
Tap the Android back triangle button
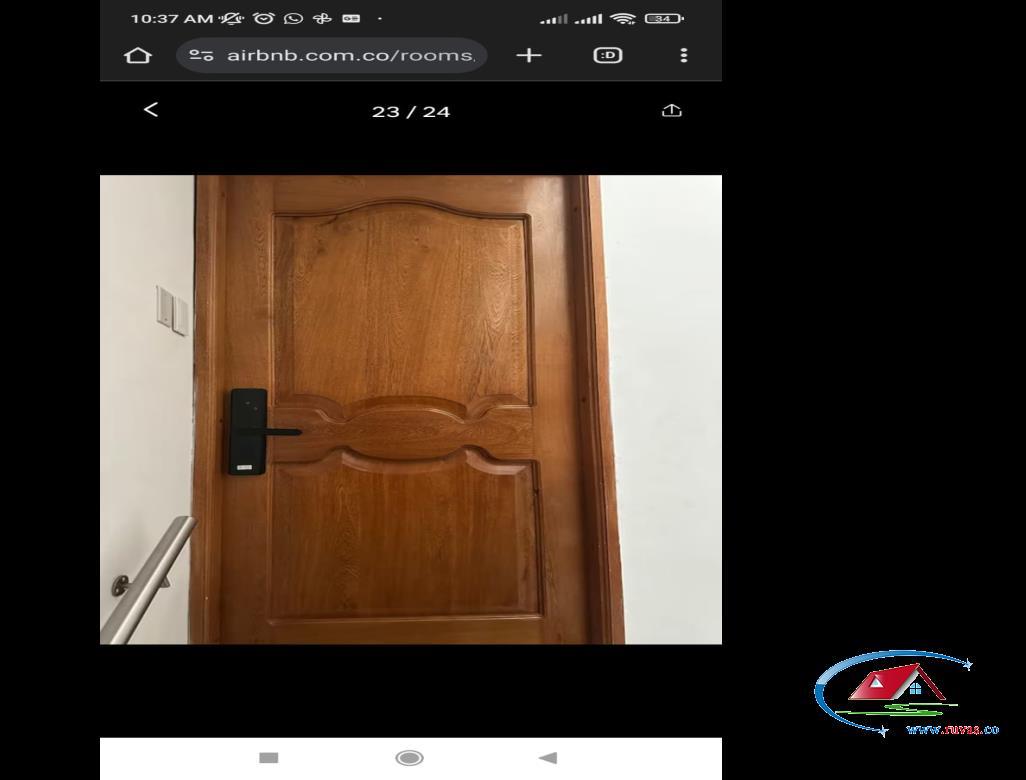548,758
